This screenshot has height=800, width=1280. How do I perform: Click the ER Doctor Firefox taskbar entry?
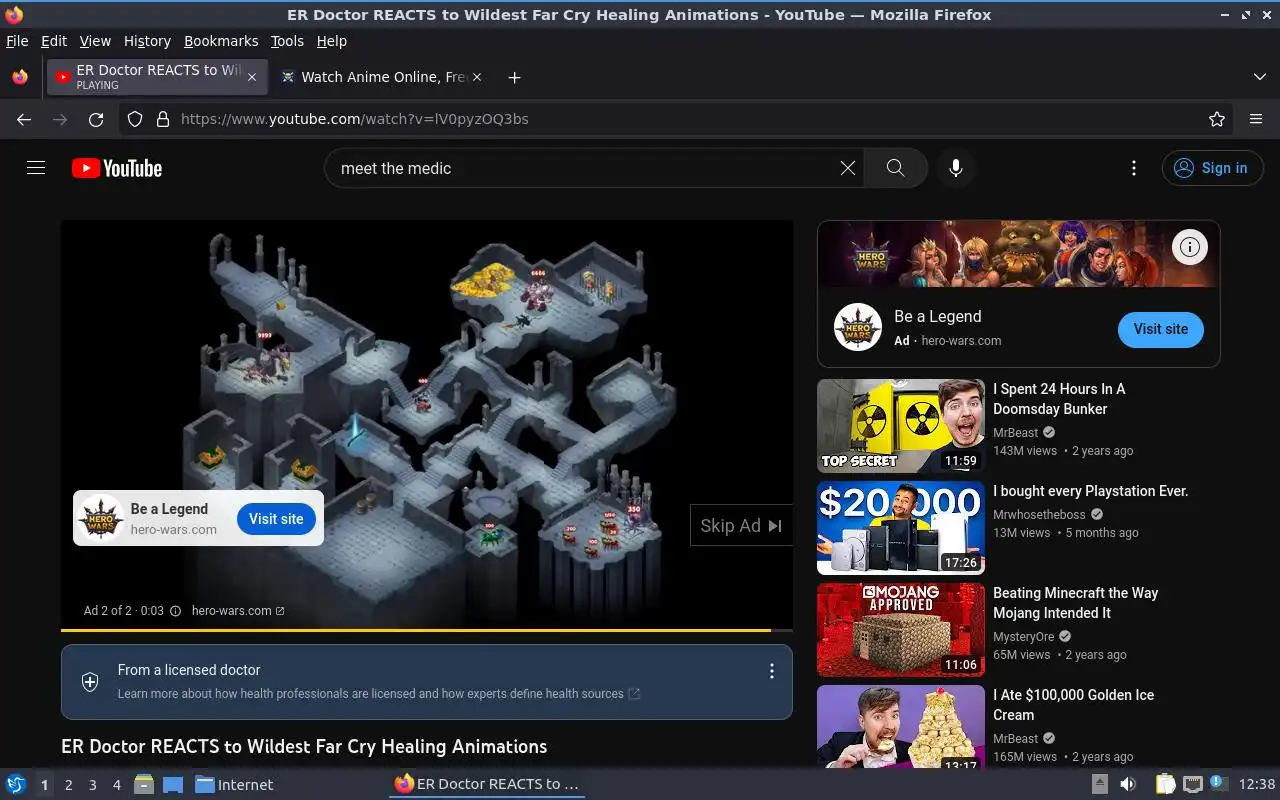[487, 784]
